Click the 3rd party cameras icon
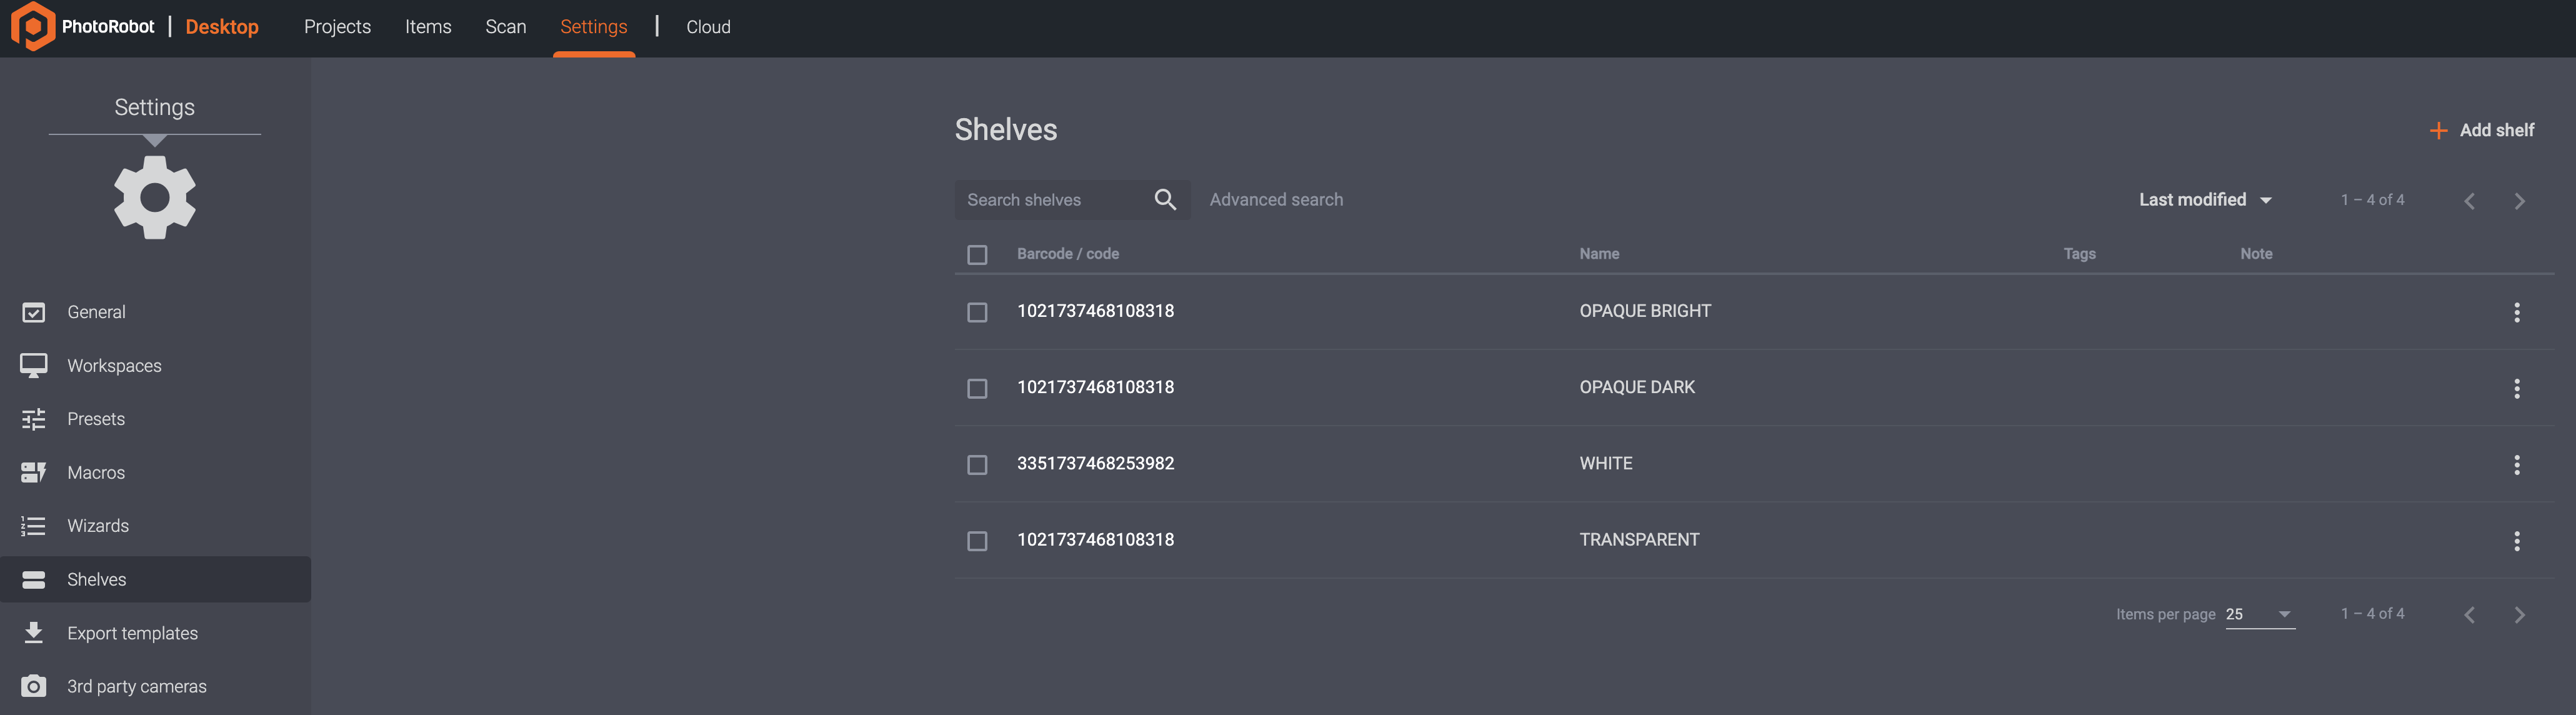Image resolution: width=2576 pixels, height=715 pixels. pyautogui.click(x=33, y=686)
